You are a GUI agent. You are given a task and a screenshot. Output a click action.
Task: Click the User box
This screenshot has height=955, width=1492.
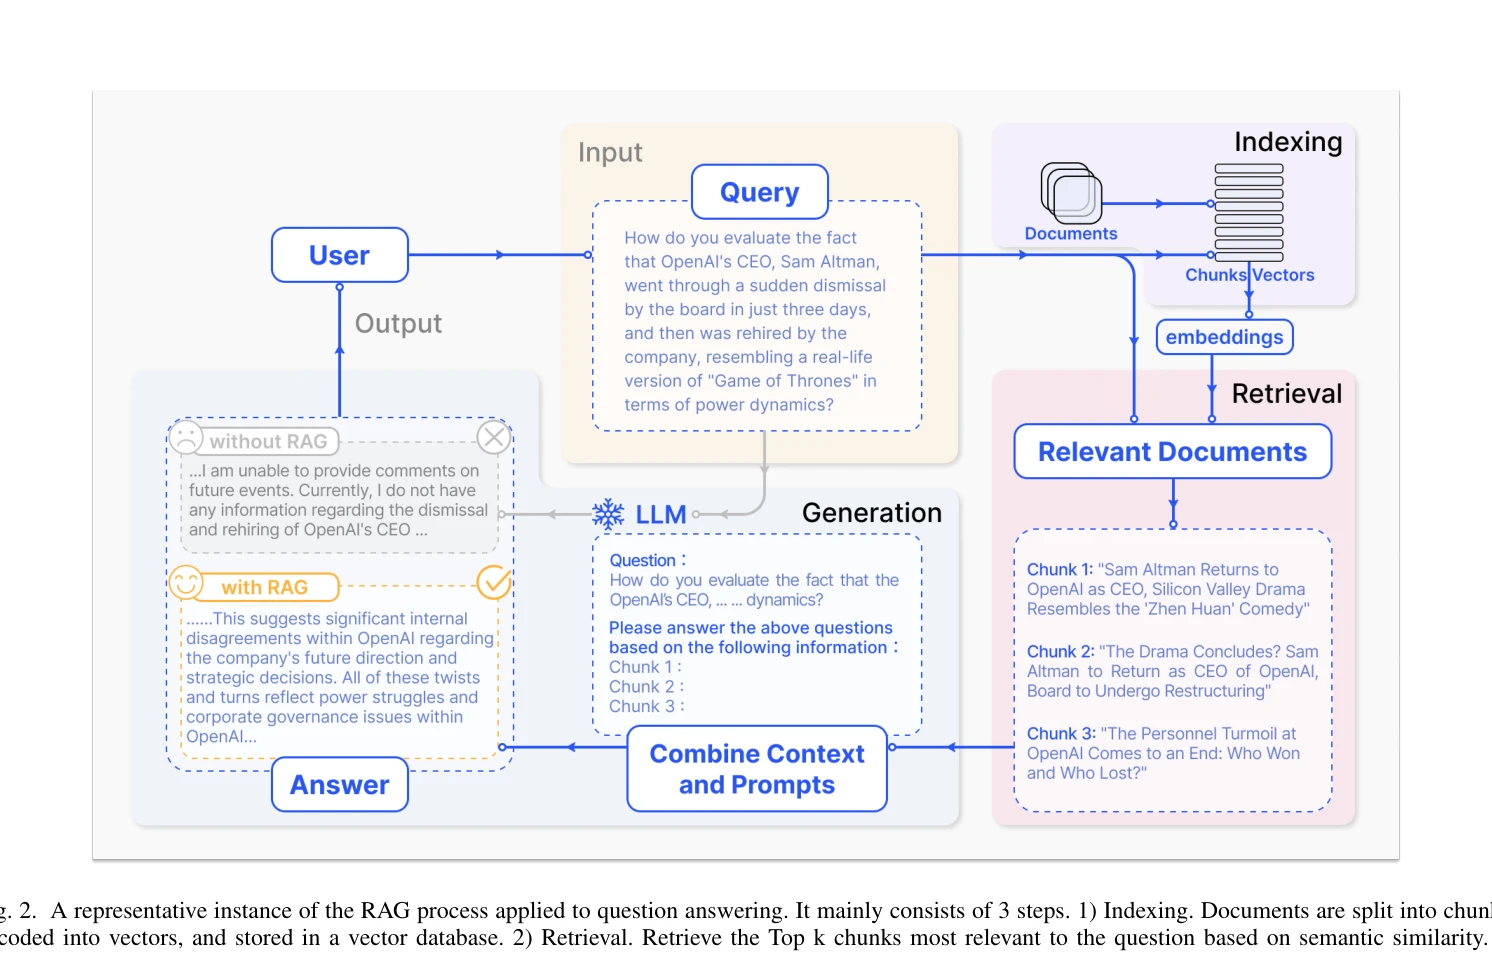pos(340,255)
